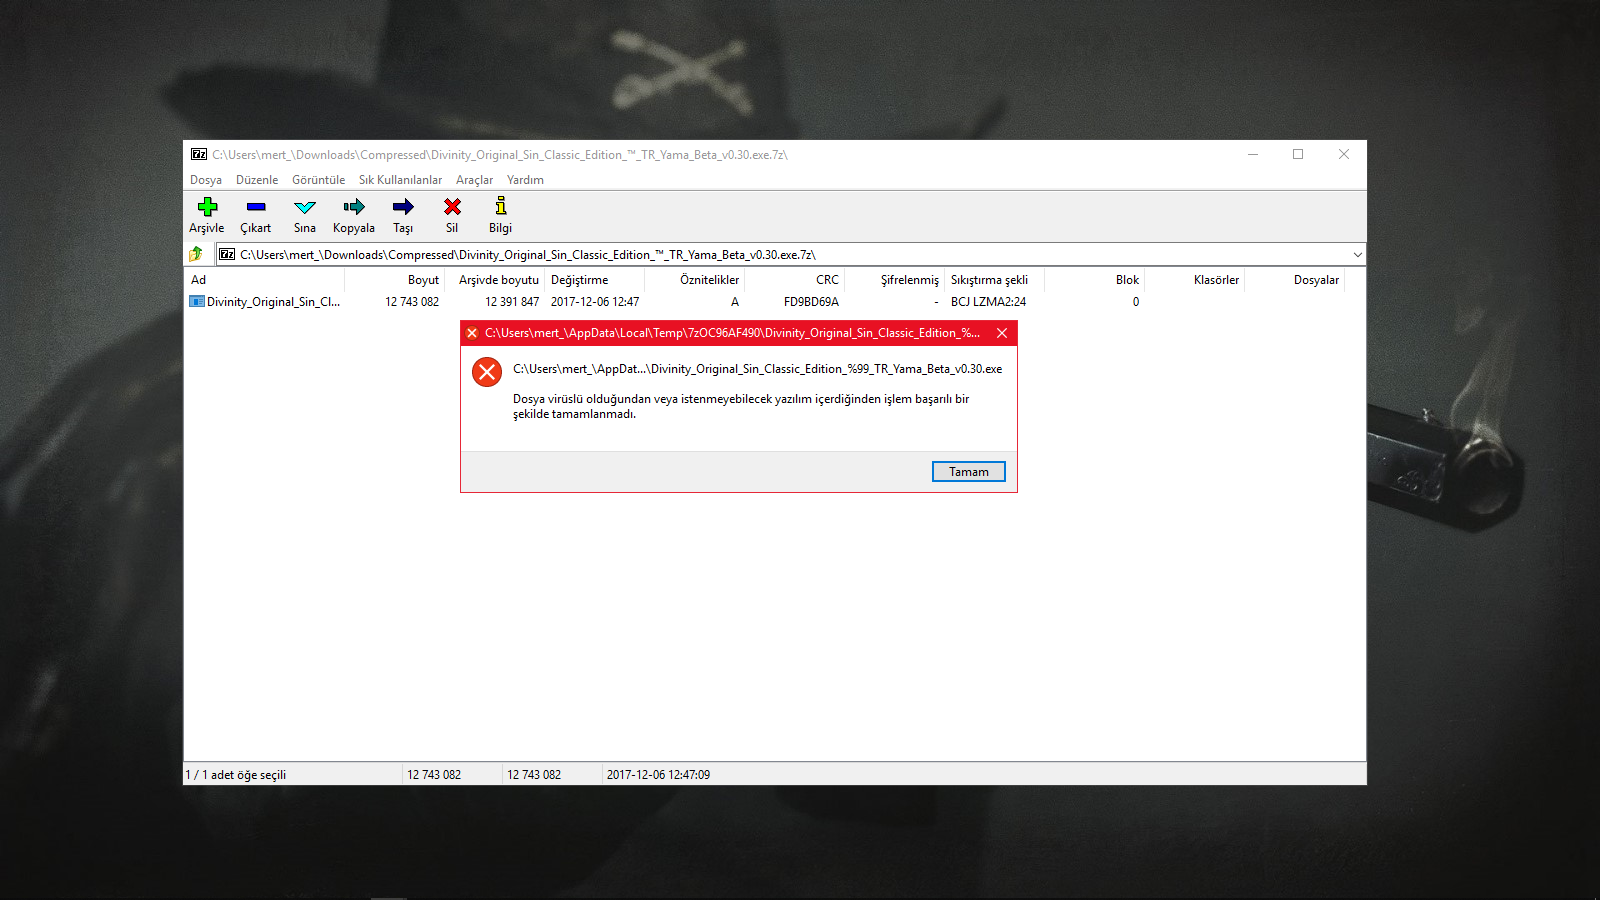The image size is (1600, 900).
Task: Click the Çıkart (Extract) toolbar icon
Action: (256, 207)
